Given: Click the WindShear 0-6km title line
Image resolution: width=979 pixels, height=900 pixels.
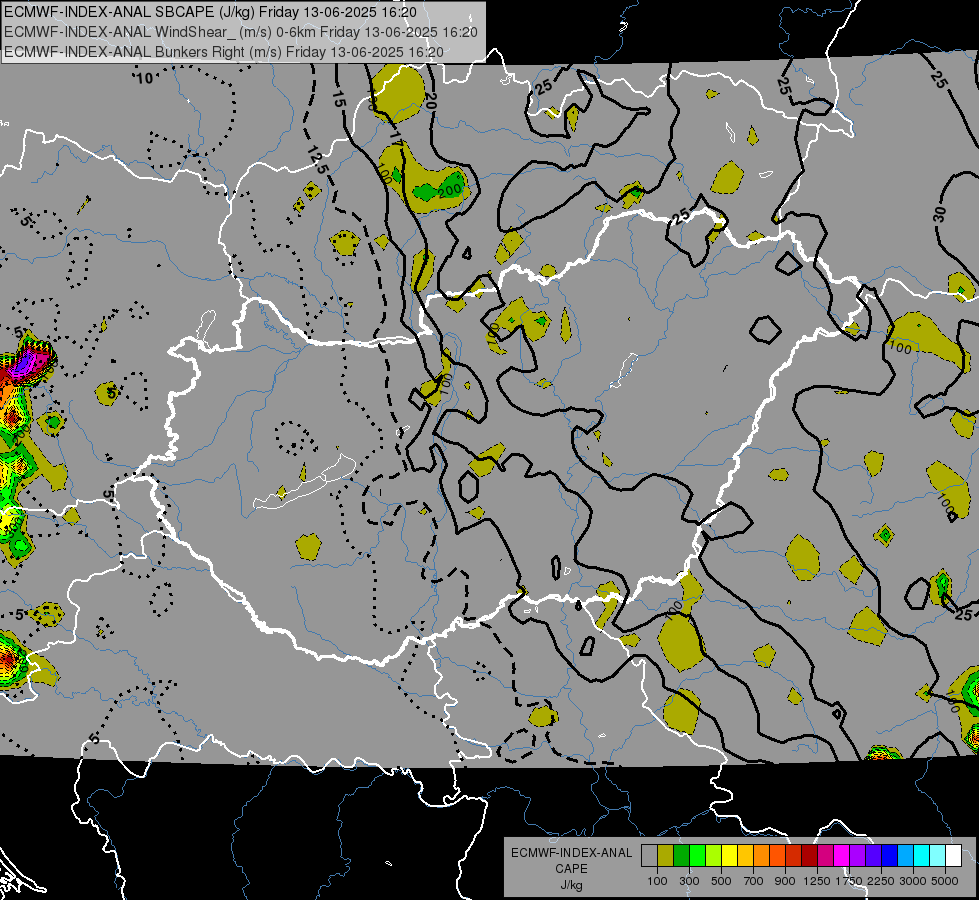Looking at the screenshot, I should point(241,32).
